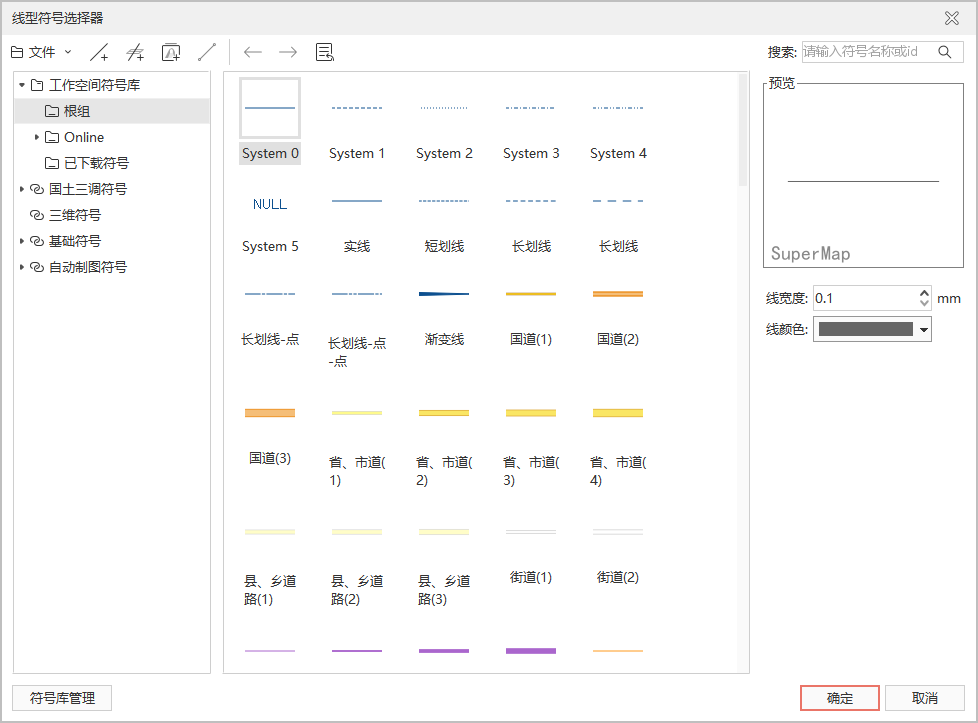Click the new 2D line symbol icon
978x723 pixels.
pos(99,52)
